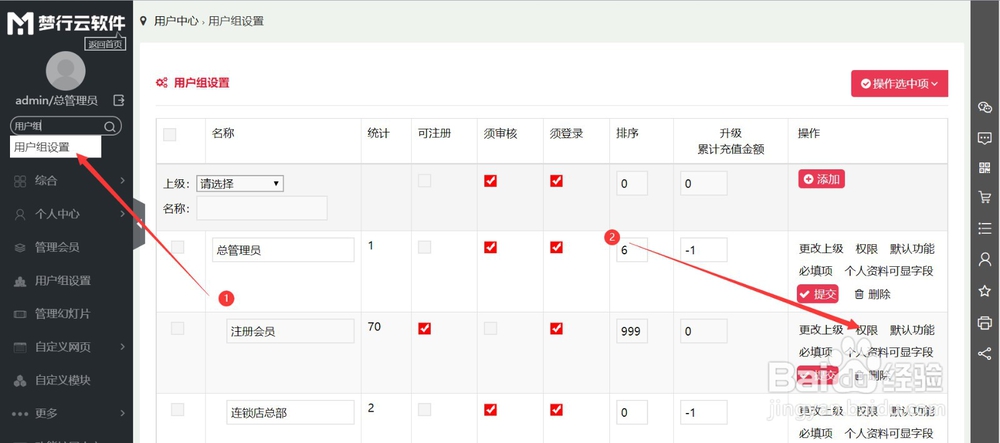Click the search magnifier icon in sidebar

click(110, 126)
